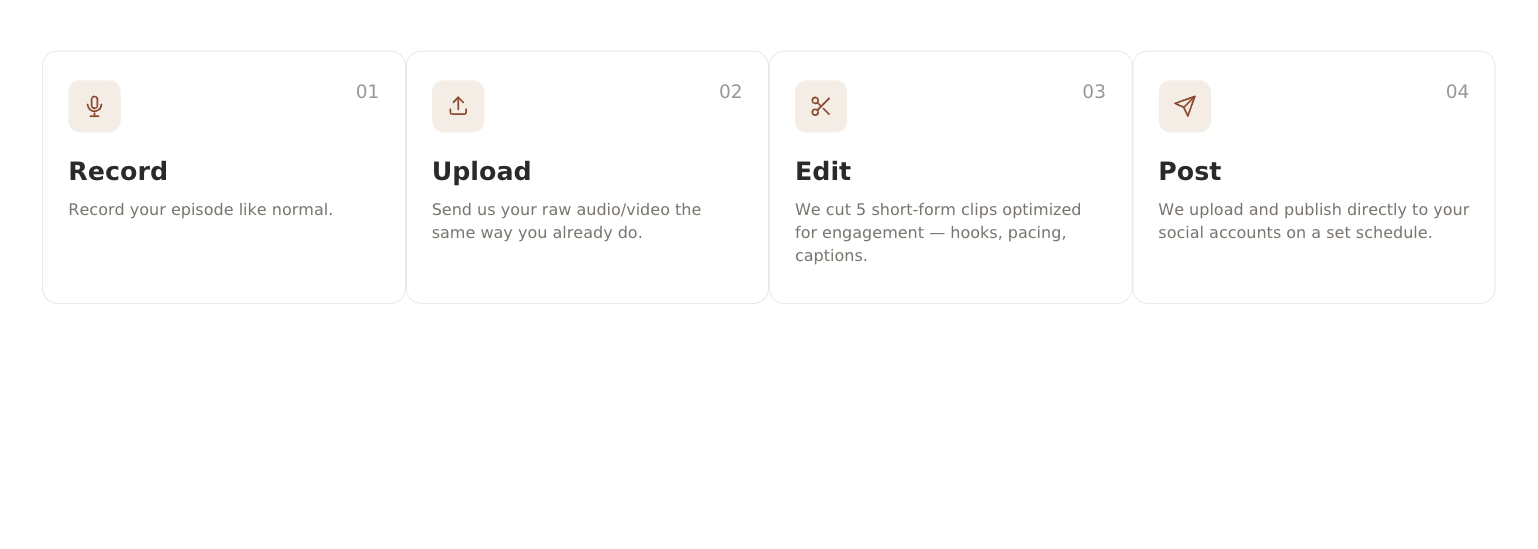The height and width of the screenshot is (549, 1538).
Task: Click blank area in the Post card
Action: pos(1314,273)
